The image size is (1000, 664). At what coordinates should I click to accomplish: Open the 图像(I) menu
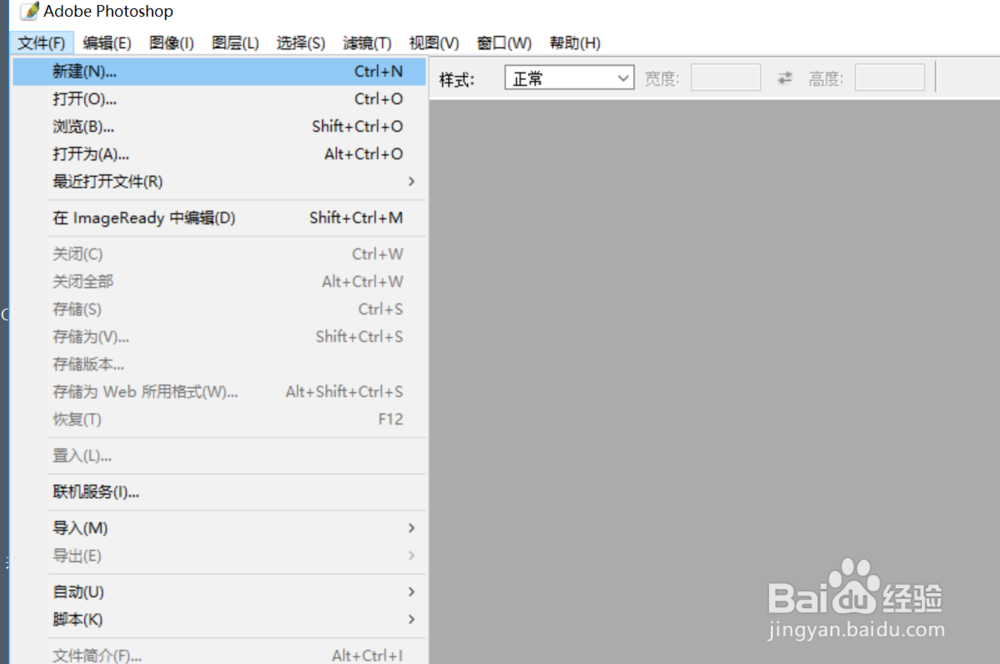coord(172,43)
